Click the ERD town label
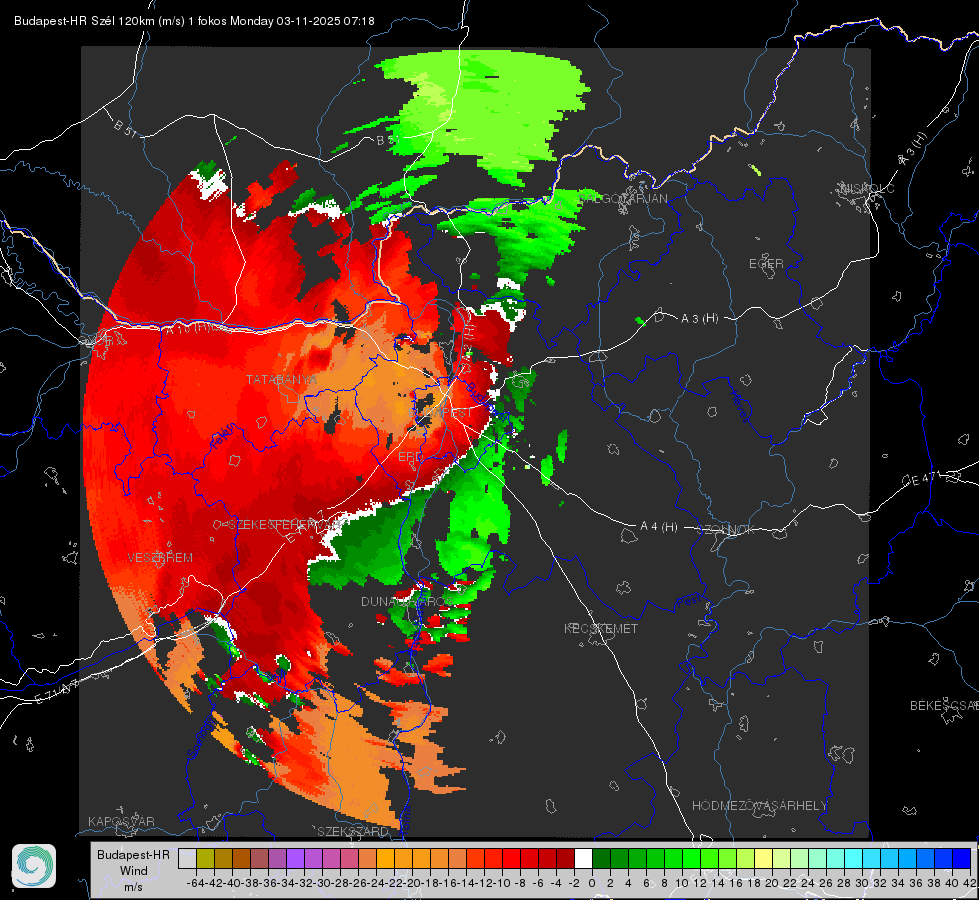 coord(410,457)
